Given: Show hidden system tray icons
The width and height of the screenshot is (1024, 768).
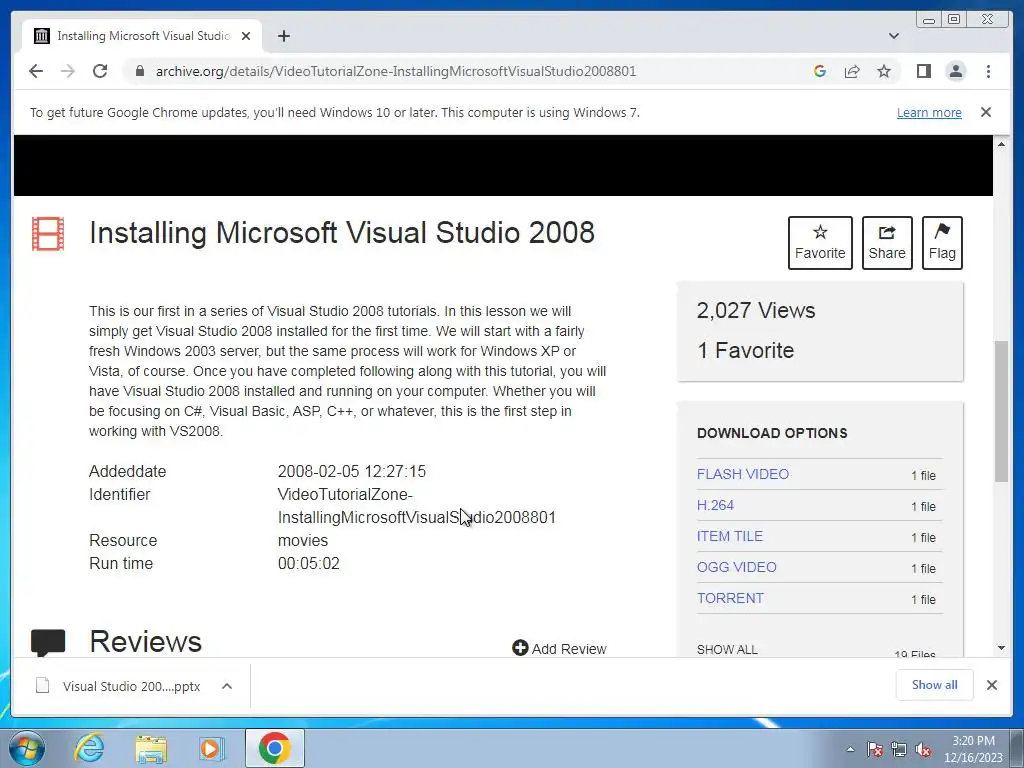Looking at the screenshot, I should pos(850,750).
